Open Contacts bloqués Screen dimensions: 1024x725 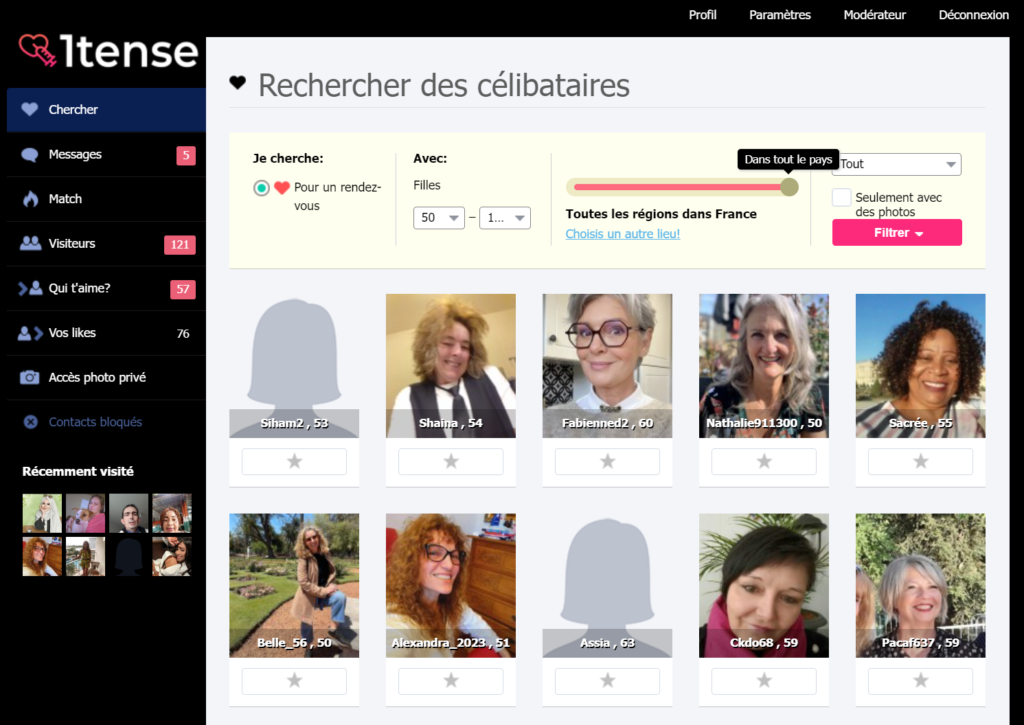106,422
